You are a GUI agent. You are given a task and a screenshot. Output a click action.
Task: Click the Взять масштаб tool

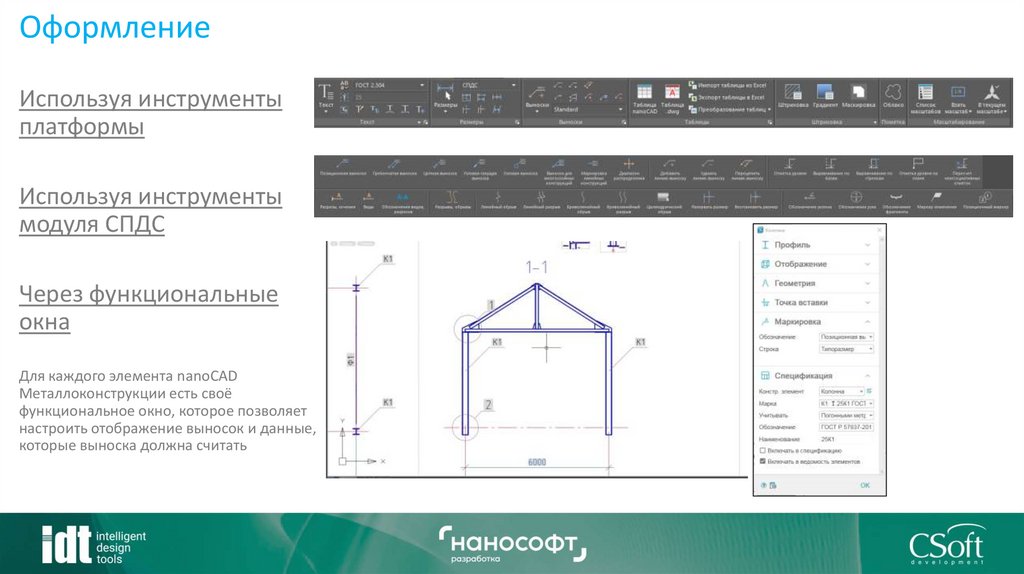[958, 98]
